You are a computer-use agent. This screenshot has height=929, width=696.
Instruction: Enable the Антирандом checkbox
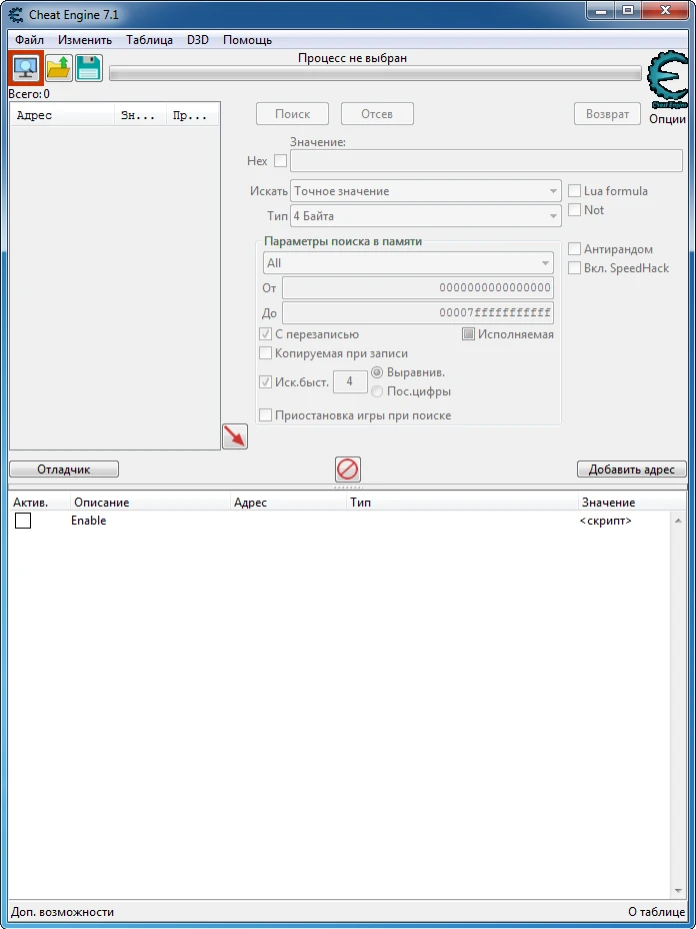pos(574,249)
